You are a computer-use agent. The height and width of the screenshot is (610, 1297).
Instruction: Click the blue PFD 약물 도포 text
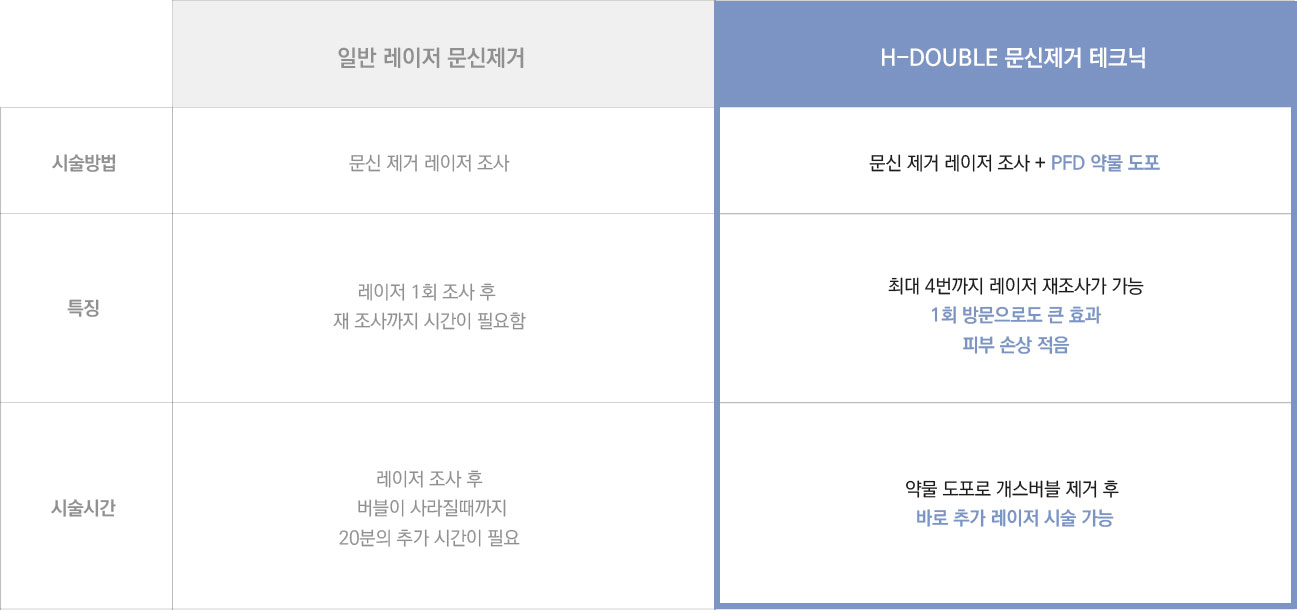coord(1105,164)
